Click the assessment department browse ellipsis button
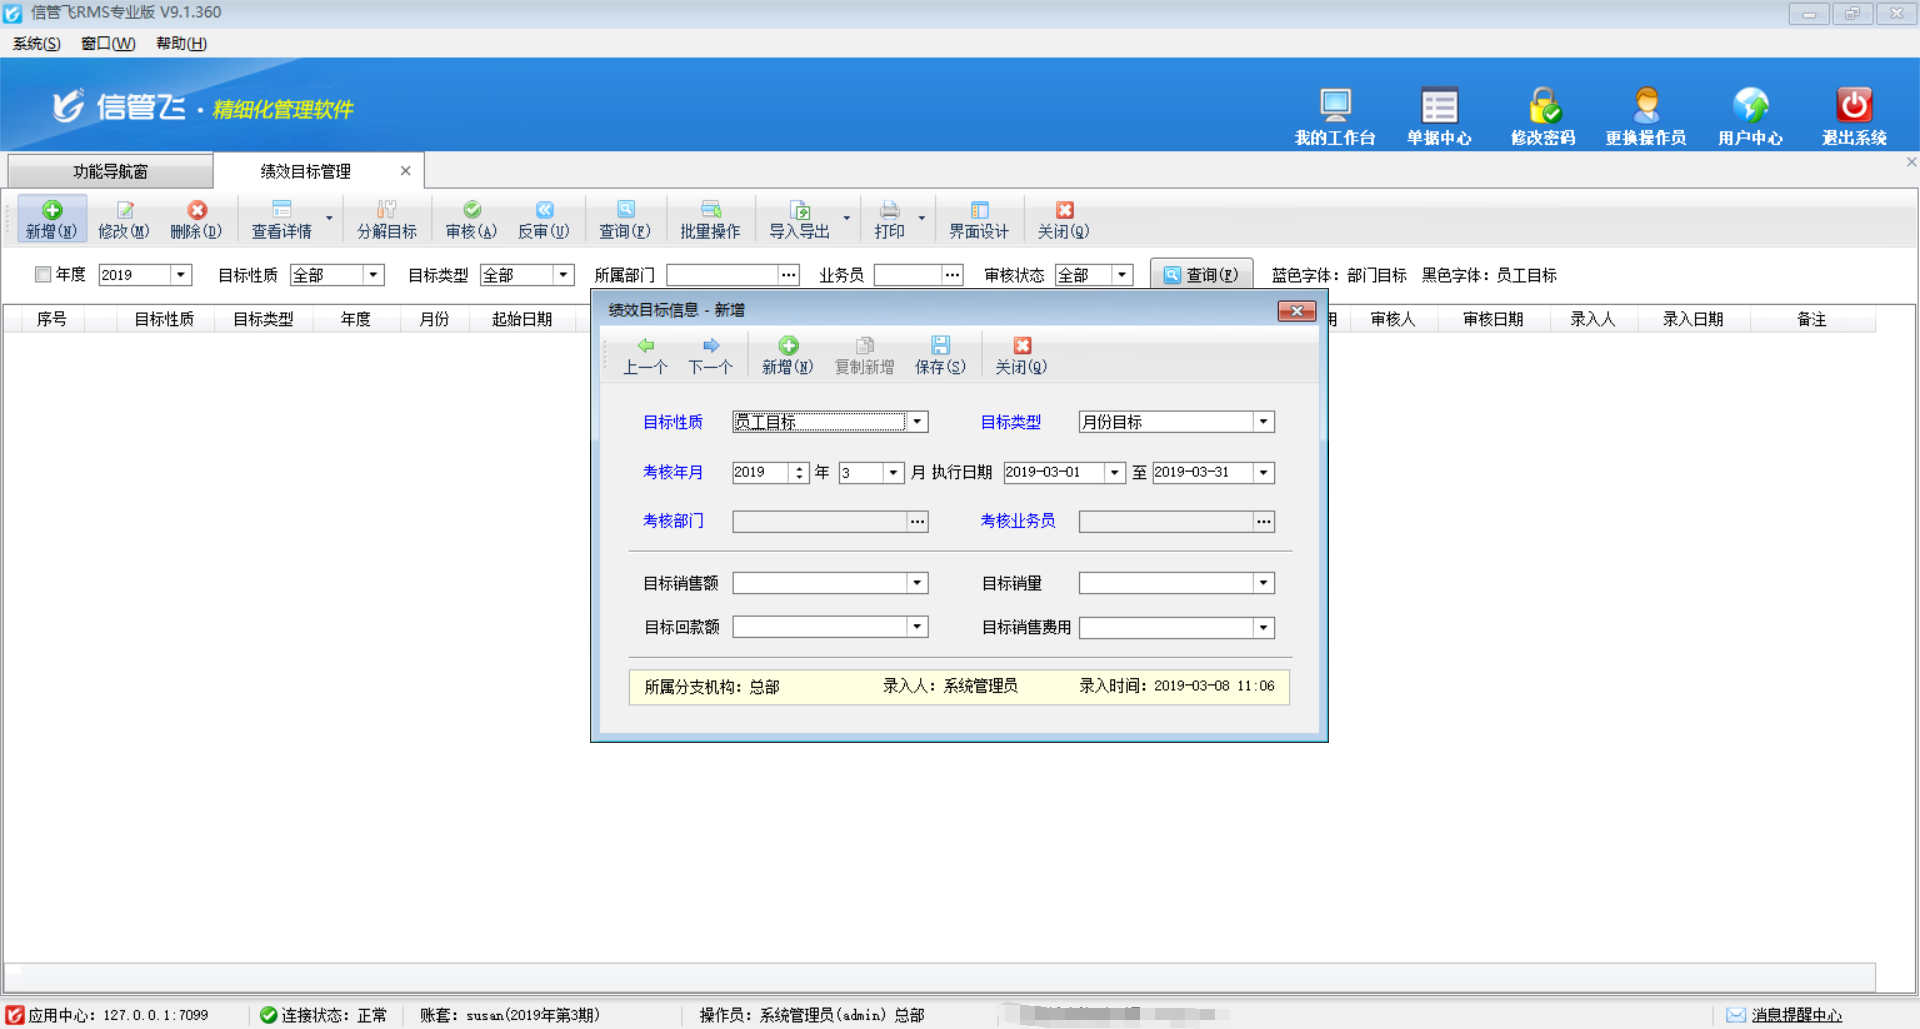Screen dimensions: 1920x1029 917,521
